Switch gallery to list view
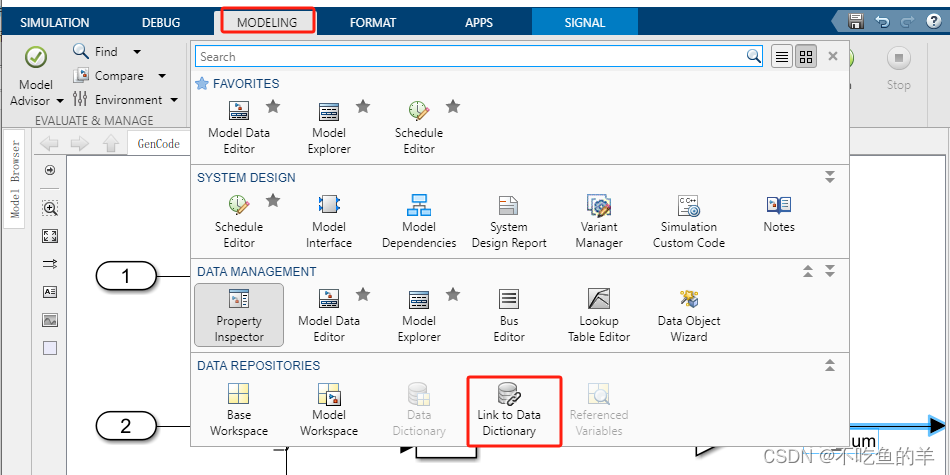Screen dimensions: 950x475 tap(782, 57)
